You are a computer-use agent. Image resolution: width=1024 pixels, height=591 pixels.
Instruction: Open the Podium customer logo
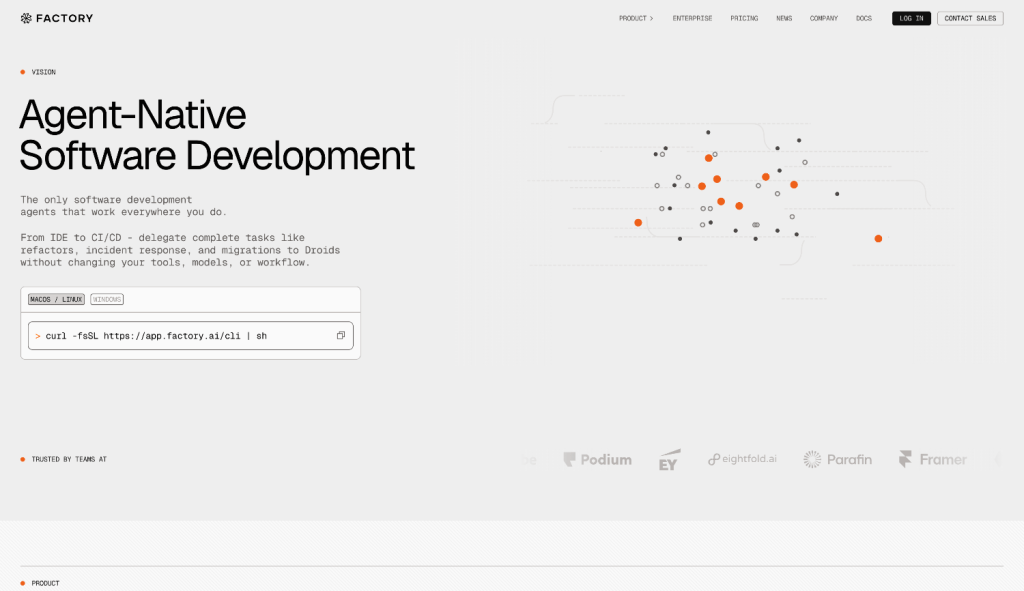(598, 460)
